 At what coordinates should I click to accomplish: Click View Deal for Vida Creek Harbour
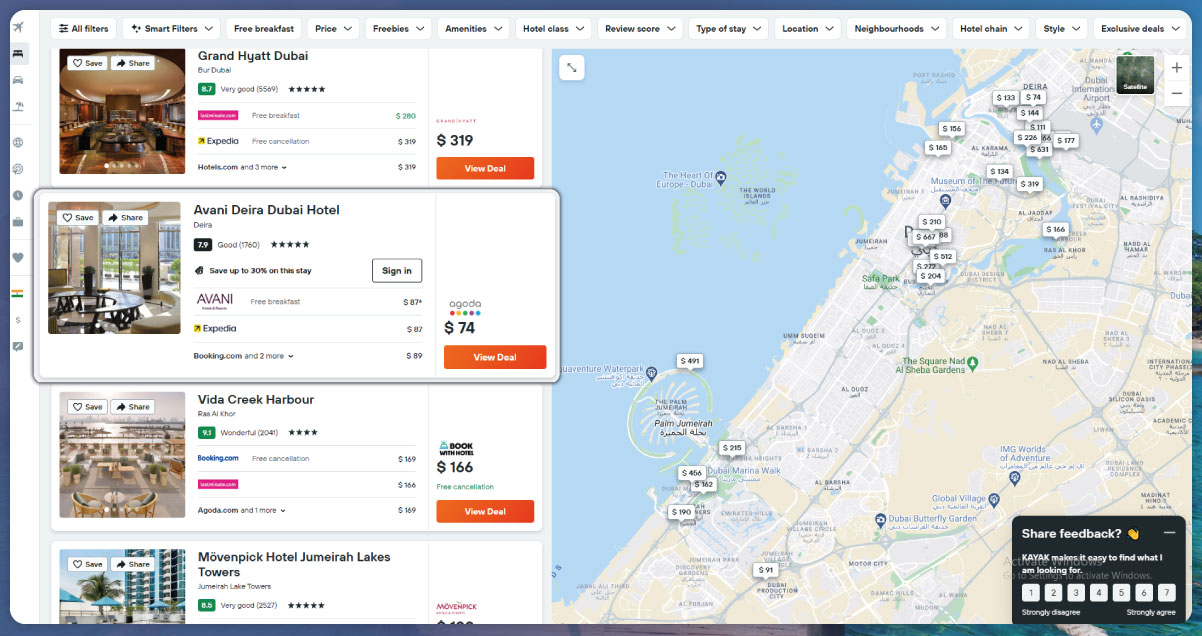point(485,511)
